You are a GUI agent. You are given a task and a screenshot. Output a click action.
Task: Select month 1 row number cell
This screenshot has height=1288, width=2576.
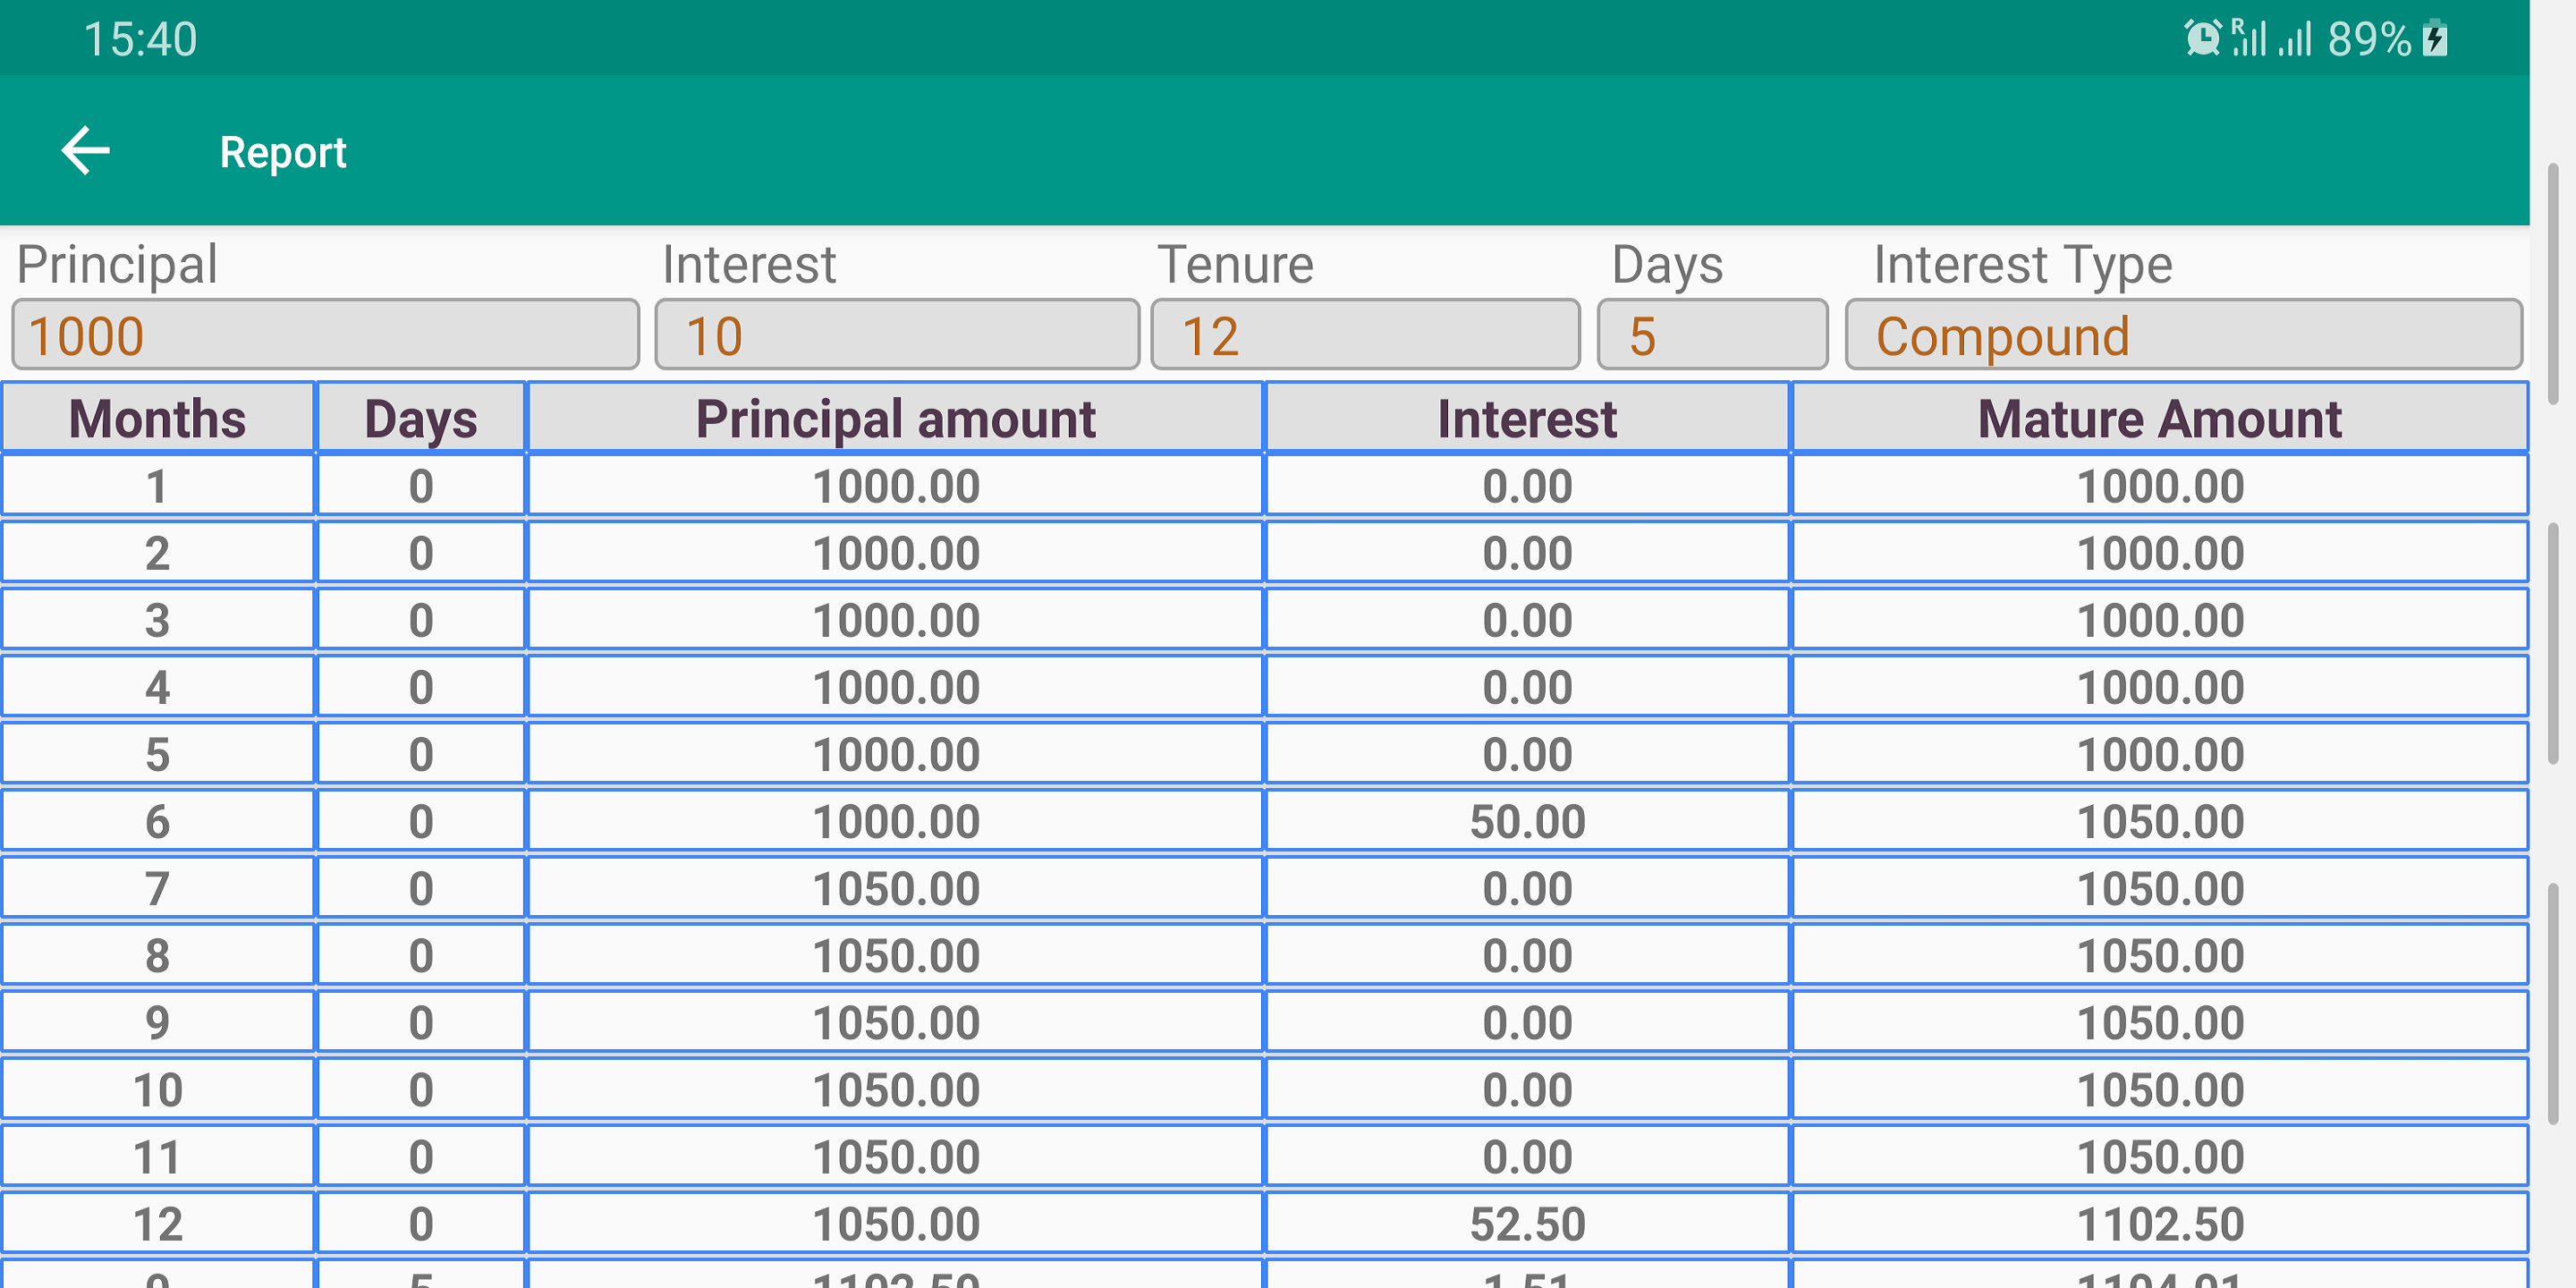pos(158,486)
